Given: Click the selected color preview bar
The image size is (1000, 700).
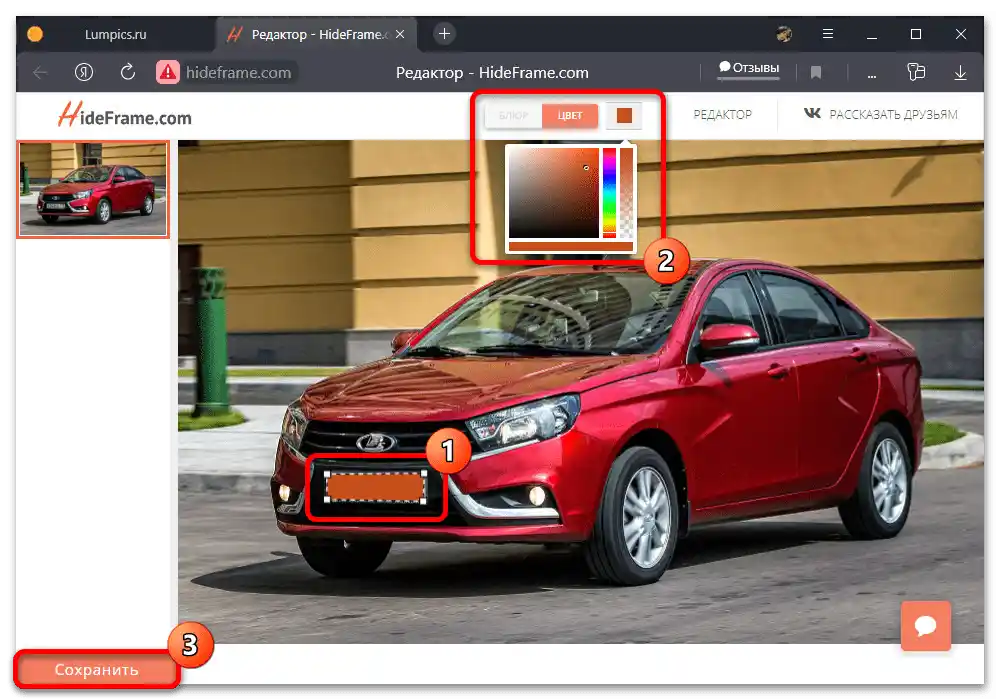Looking at the screenshot, I should tap(571, 246).
